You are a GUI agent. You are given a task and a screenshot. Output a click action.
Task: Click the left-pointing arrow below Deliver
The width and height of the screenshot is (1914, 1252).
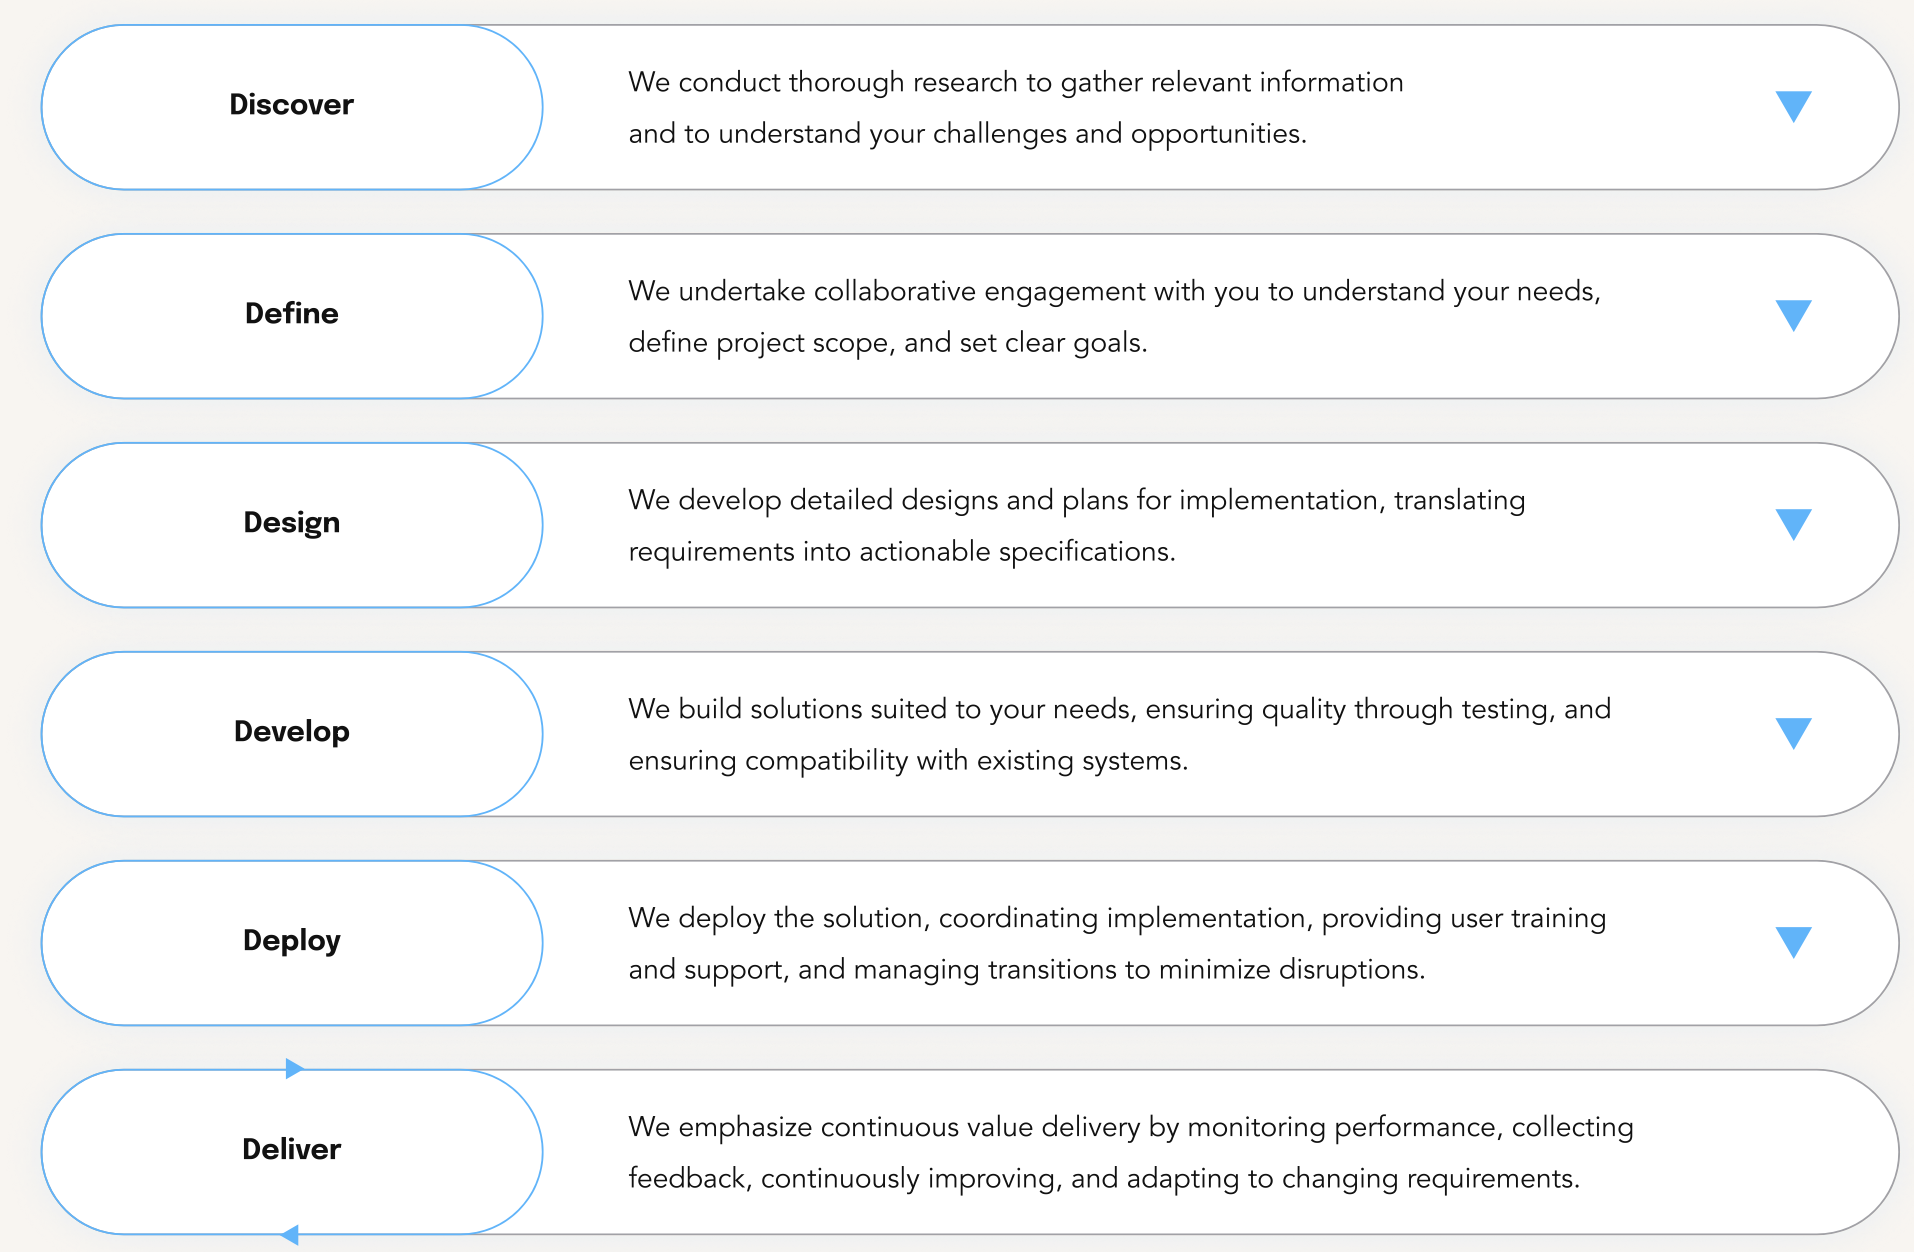point(290,1235)
